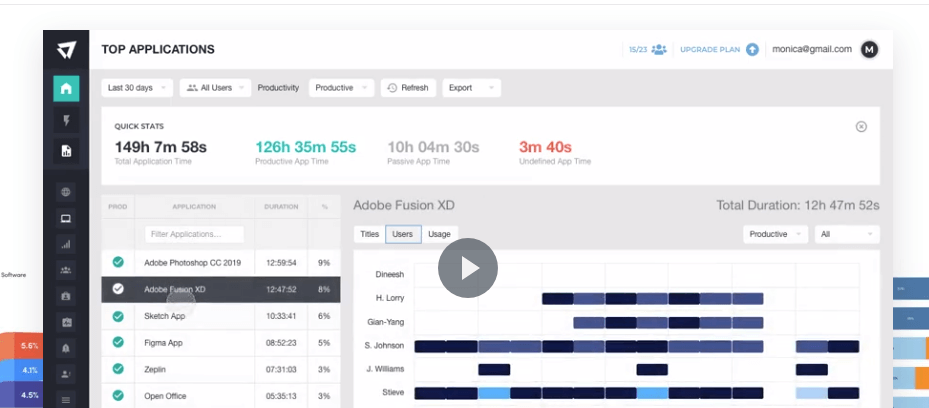The height and width of the screenshot is (408, 929).
Task: Click the users count group icon
Action: [659, 50]
